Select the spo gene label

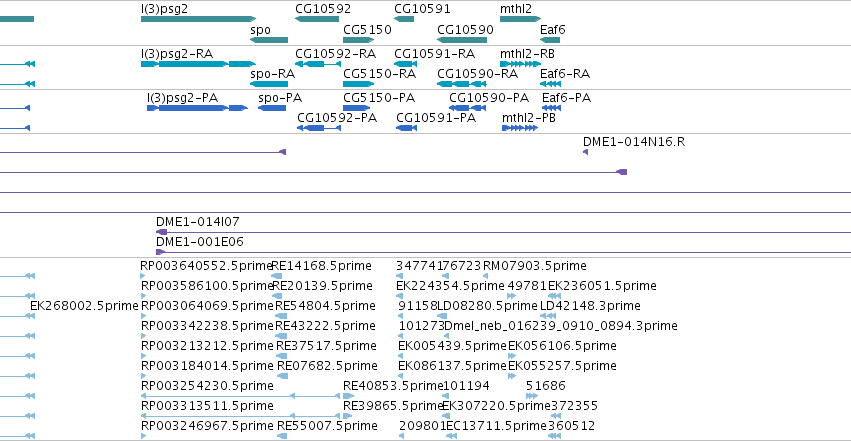[x=261, y=30]
